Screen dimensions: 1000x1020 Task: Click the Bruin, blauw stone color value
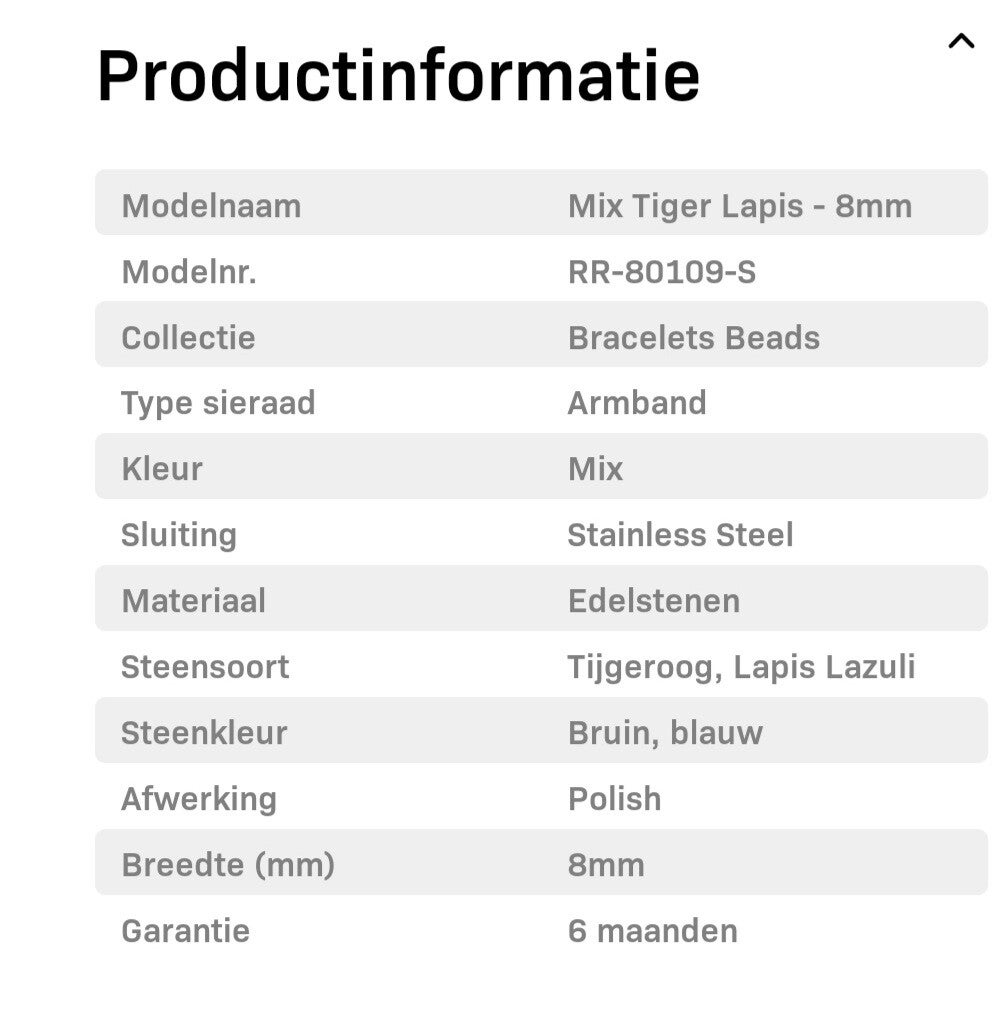tap(665, 733)
